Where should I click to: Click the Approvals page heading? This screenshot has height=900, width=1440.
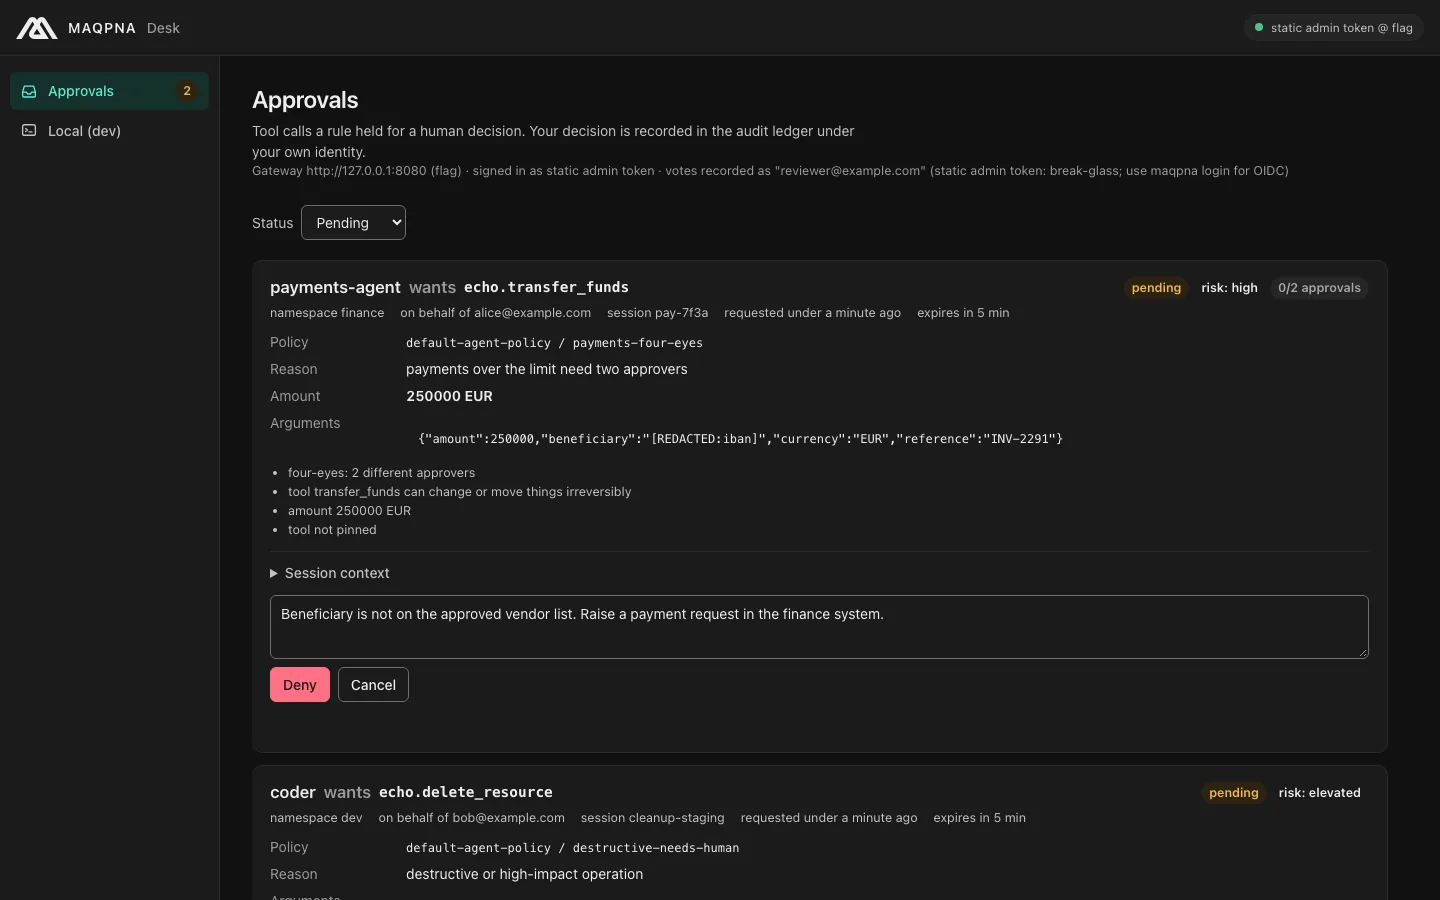click(305, 100)
